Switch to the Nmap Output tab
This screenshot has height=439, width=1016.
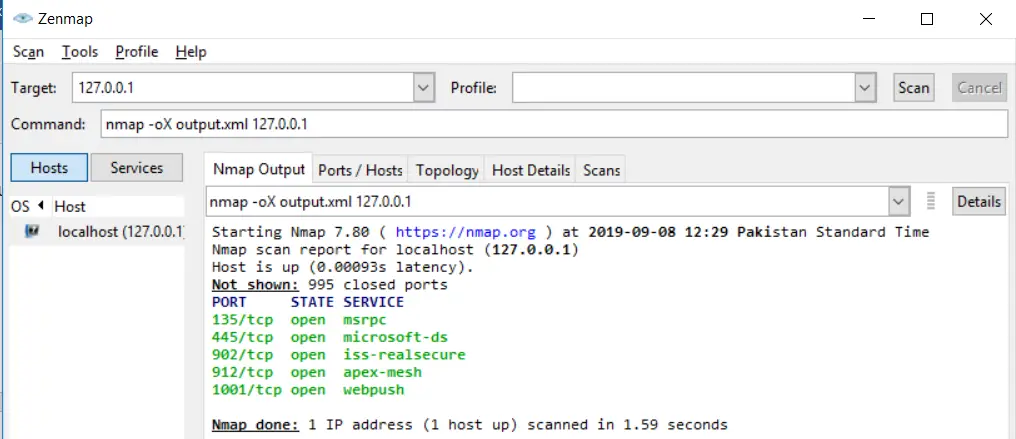tap(259, 170)
